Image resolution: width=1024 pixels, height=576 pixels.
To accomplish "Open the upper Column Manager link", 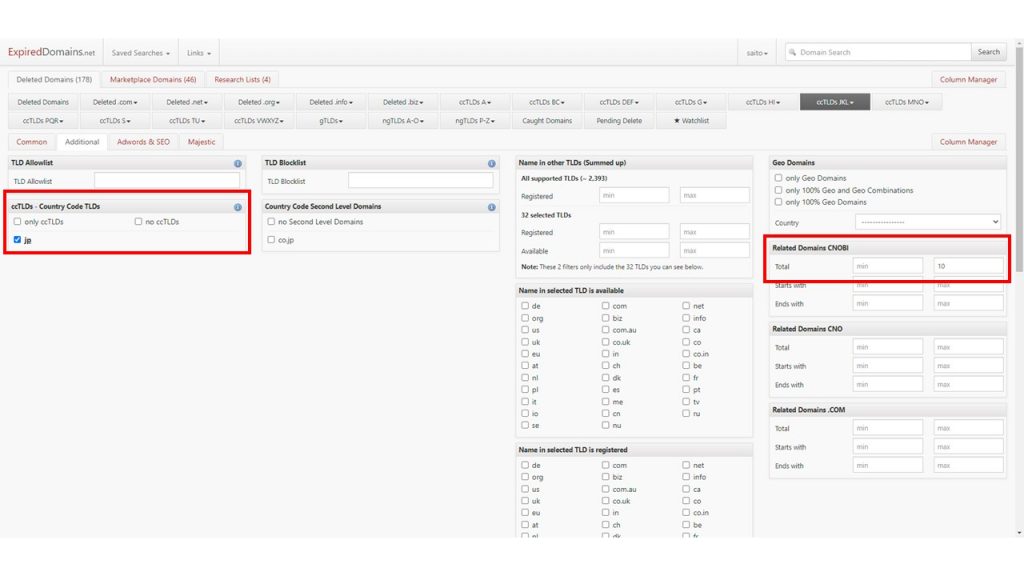I will (968, 80).
